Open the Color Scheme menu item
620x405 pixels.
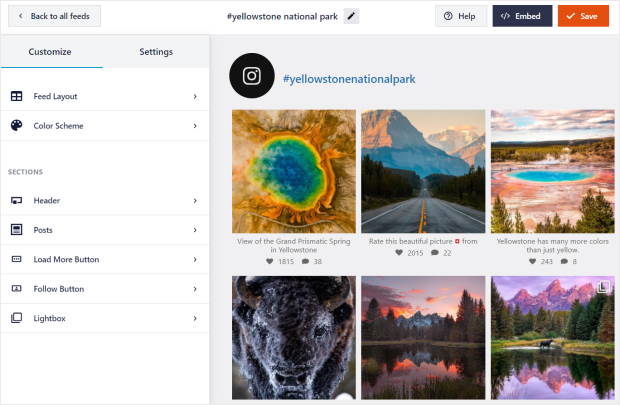[104, 126]
